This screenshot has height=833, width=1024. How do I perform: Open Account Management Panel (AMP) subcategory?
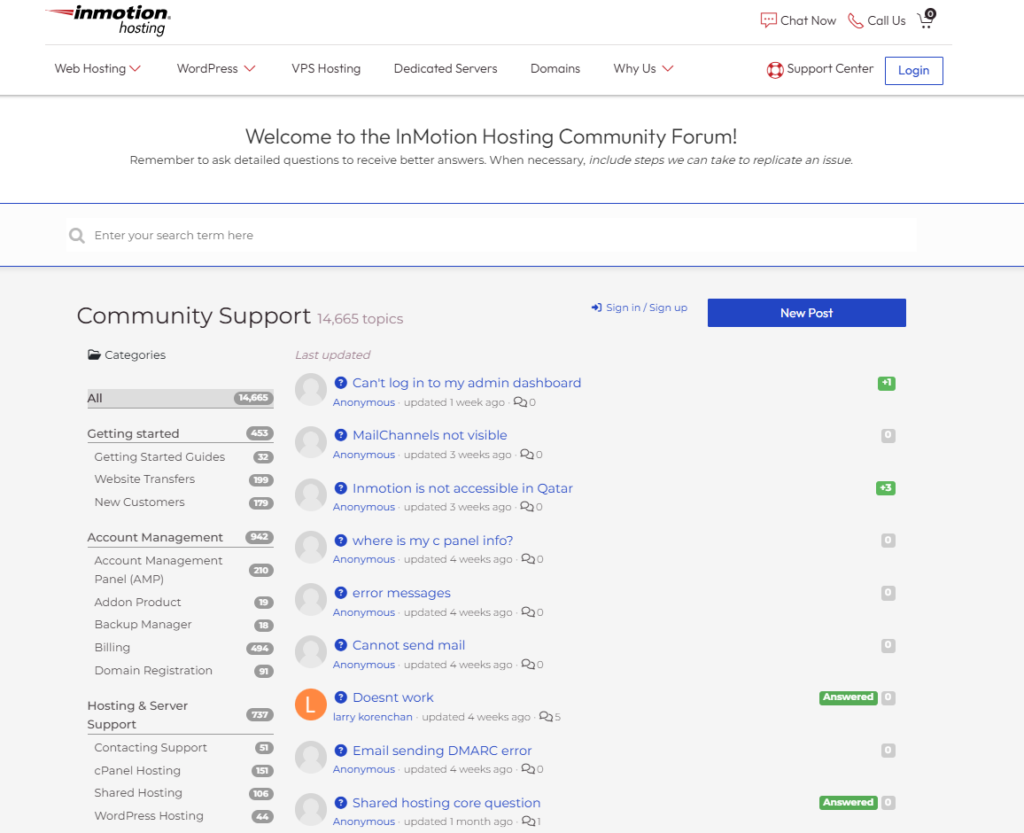pos(159,570)
